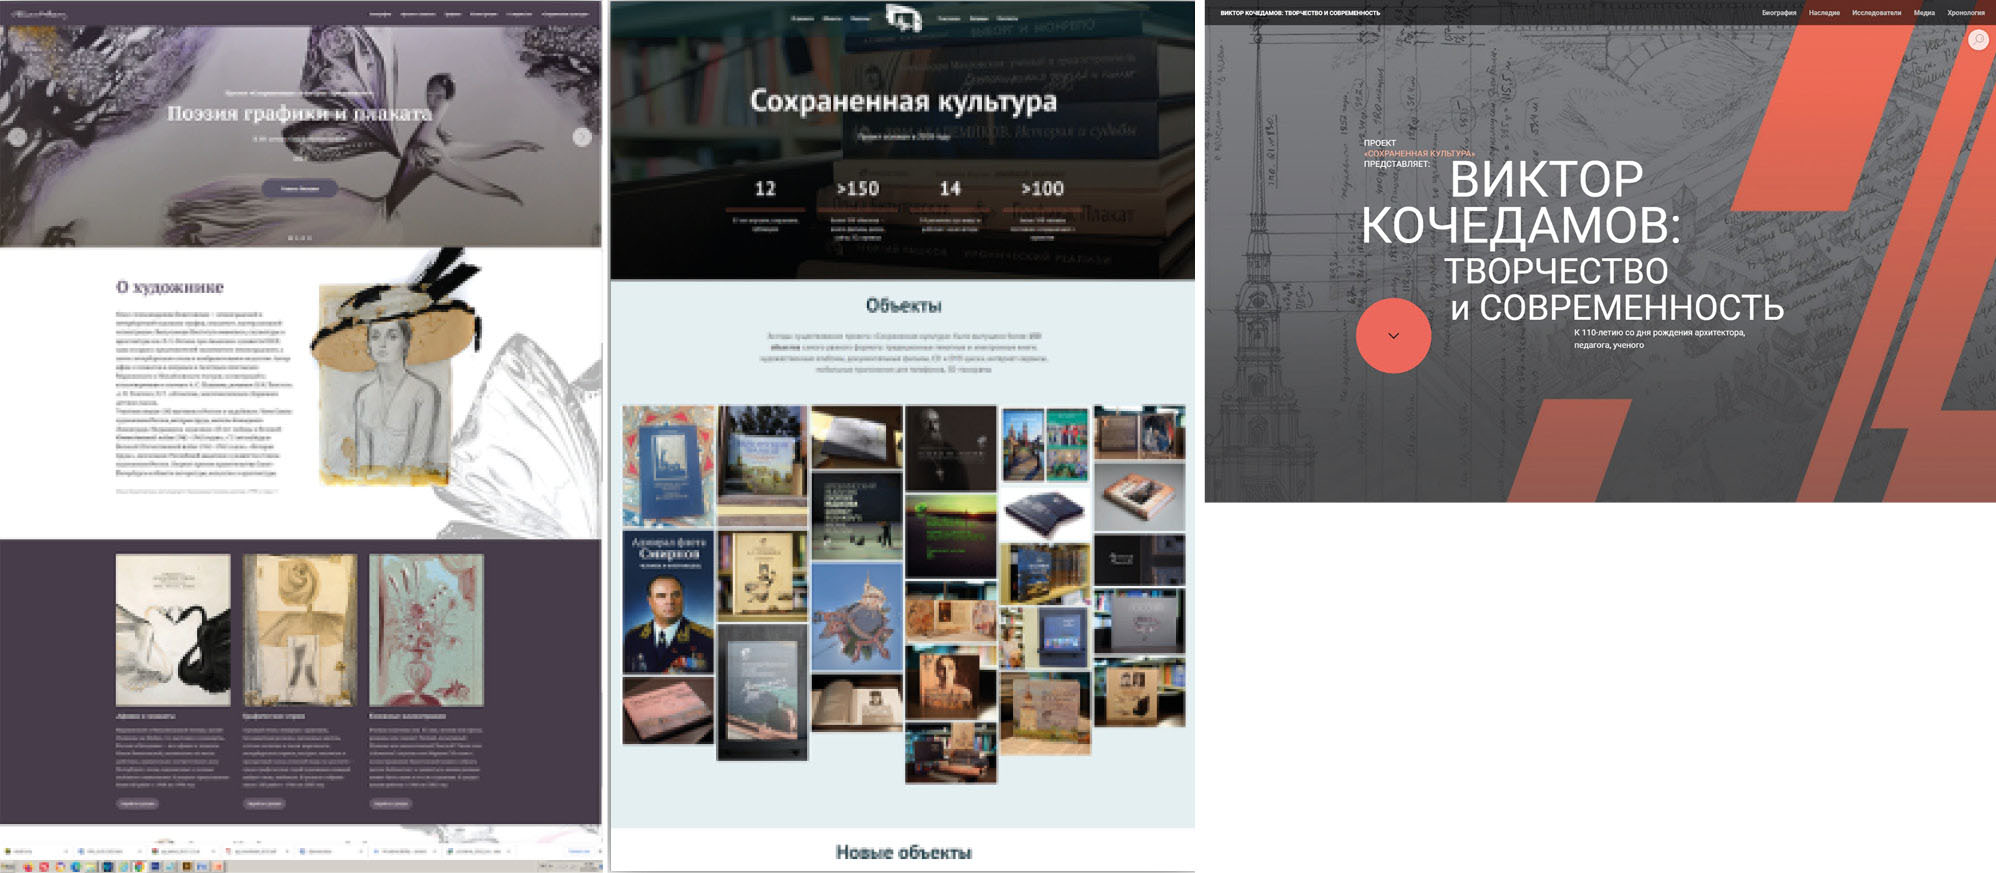Click the search icon on Kochedamov site
This screenshot has height=873, width=1996.
[1977, 39]
